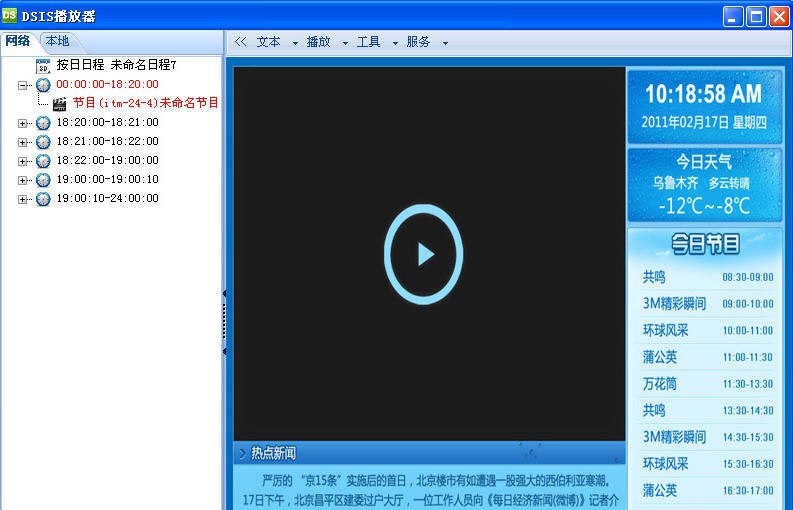The width and height of the screenshot is (793, 510).
Task: Open the 工具 dropdown arrow
Action: [395, 44]
